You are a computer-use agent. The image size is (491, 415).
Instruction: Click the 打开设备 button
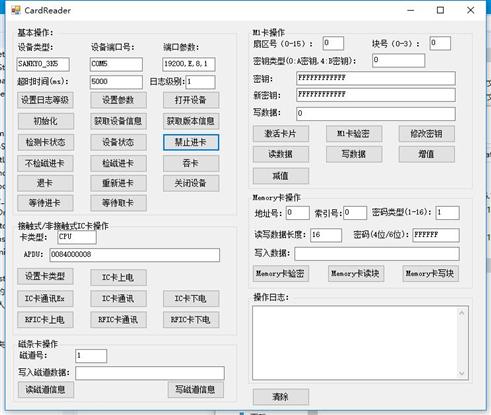click(x=191, y=100)
